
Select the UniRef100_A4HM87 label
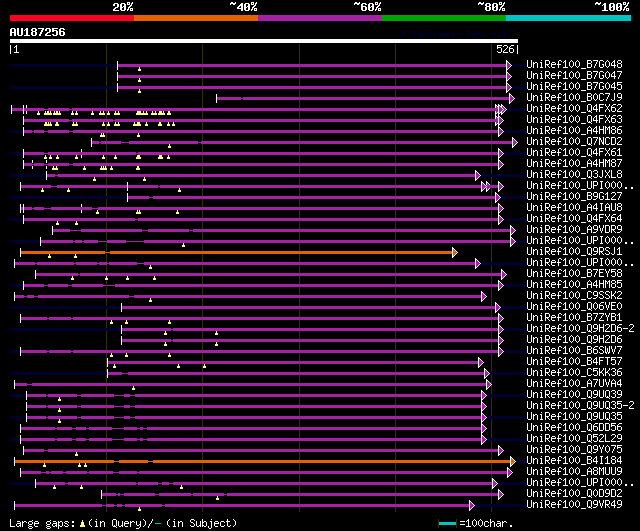574,164
